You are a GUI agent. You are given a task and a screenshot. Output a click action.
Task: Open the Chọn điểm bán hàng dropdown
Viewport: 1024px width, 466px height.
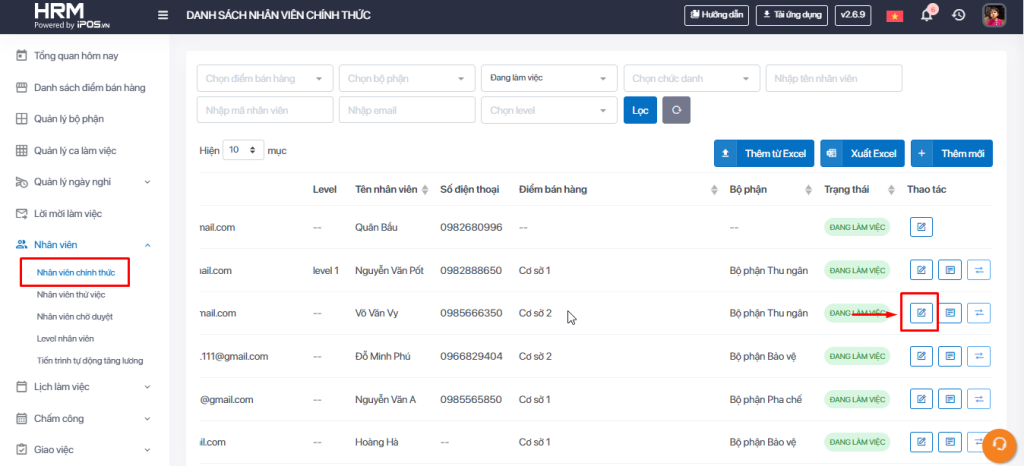(x=265, y=78)
